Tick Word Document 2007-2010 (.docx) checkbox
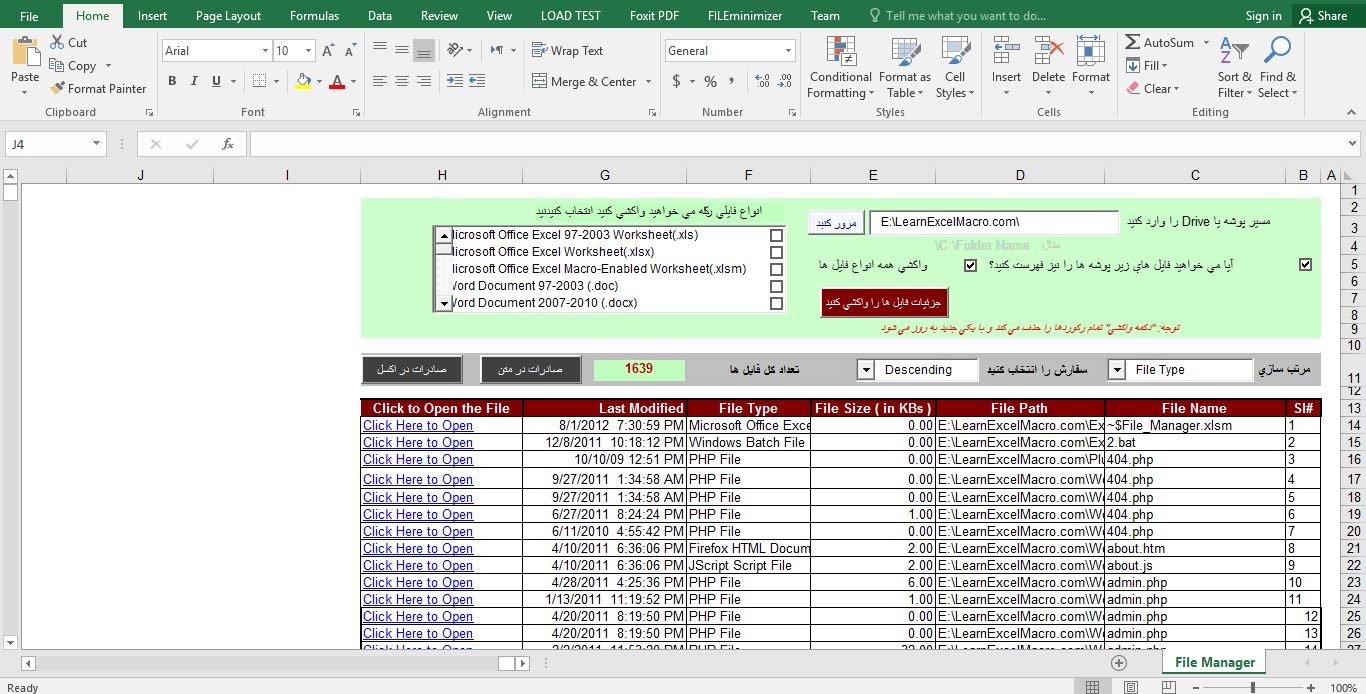Screen dimensions: 1366x694 click(776, 304)
